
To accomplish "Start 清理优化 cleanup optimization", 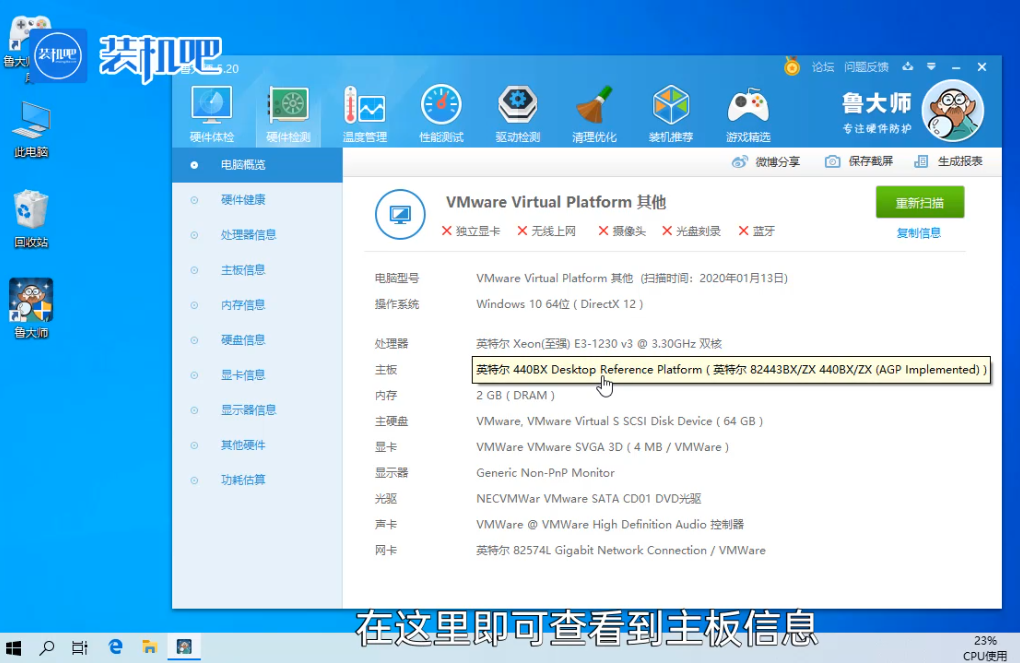I will pos(594,110).
